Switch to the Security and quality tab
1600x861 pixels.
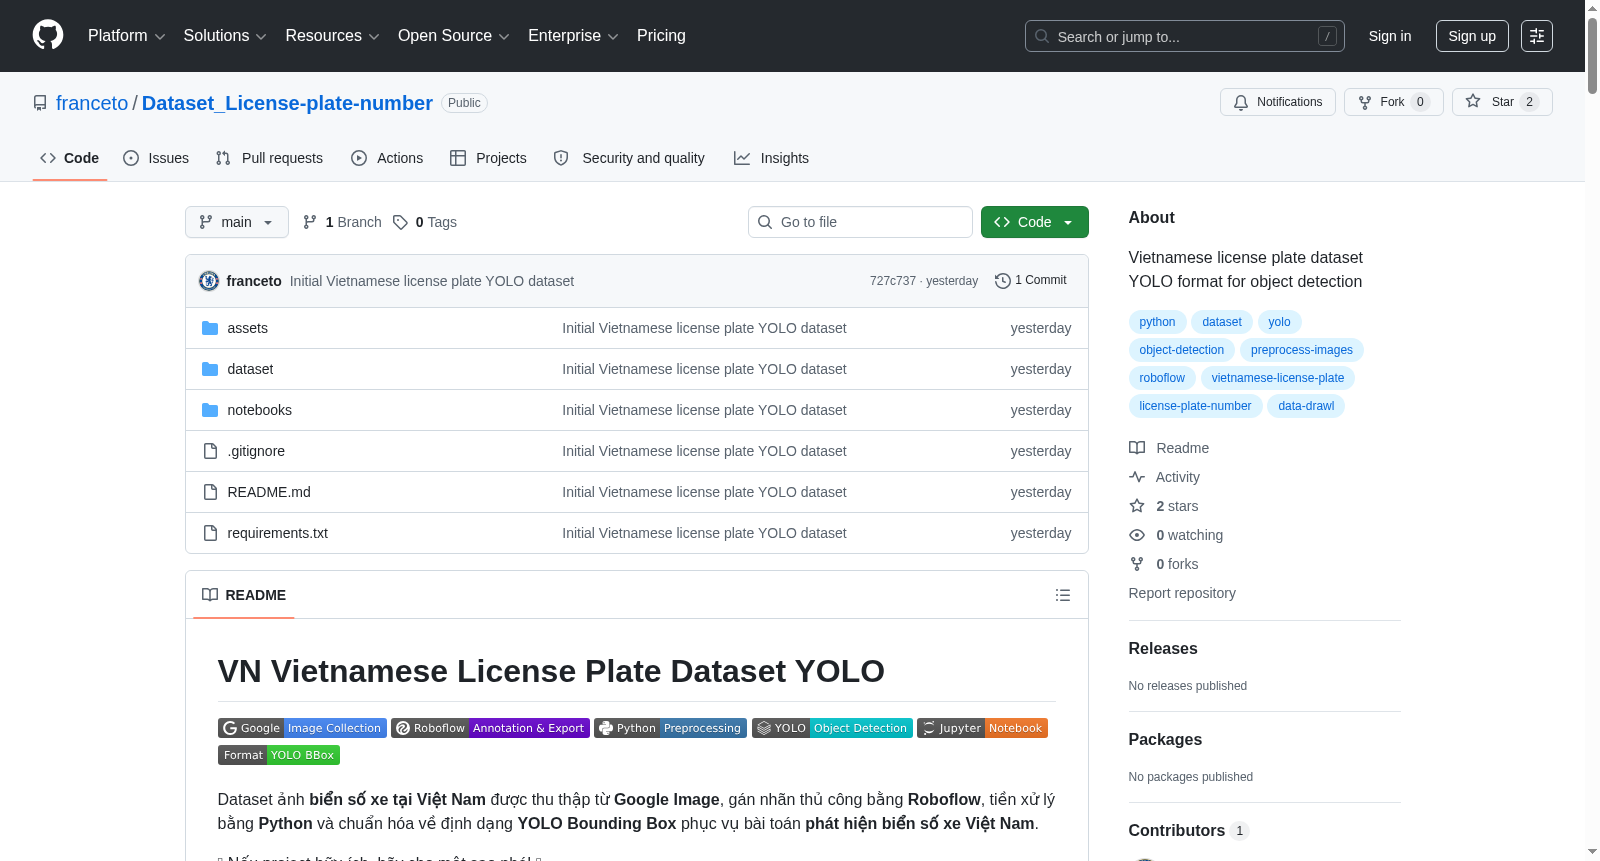pos(629,158)
